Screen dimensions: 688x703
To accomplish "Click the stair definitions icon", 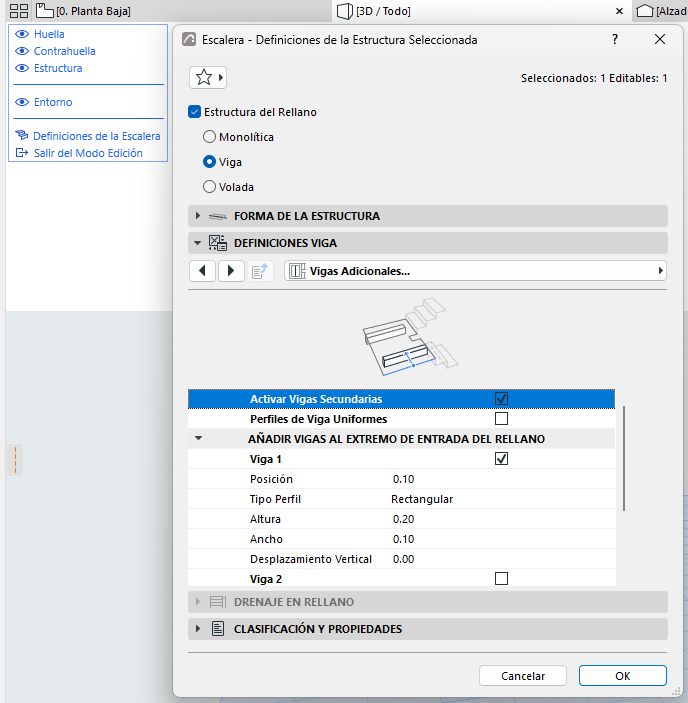I will tap(22, 135).
